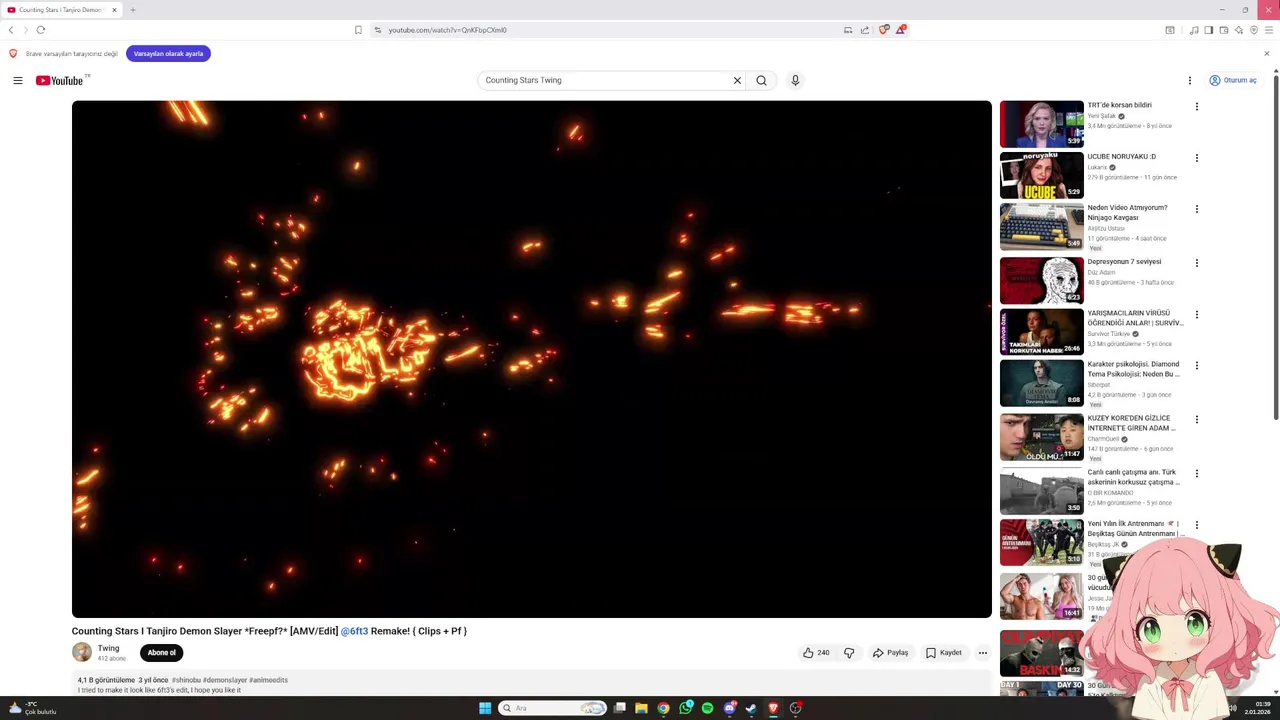Open the #shinobu hashtag
This screenshot has height=720, width=1280.
[186, 680]
